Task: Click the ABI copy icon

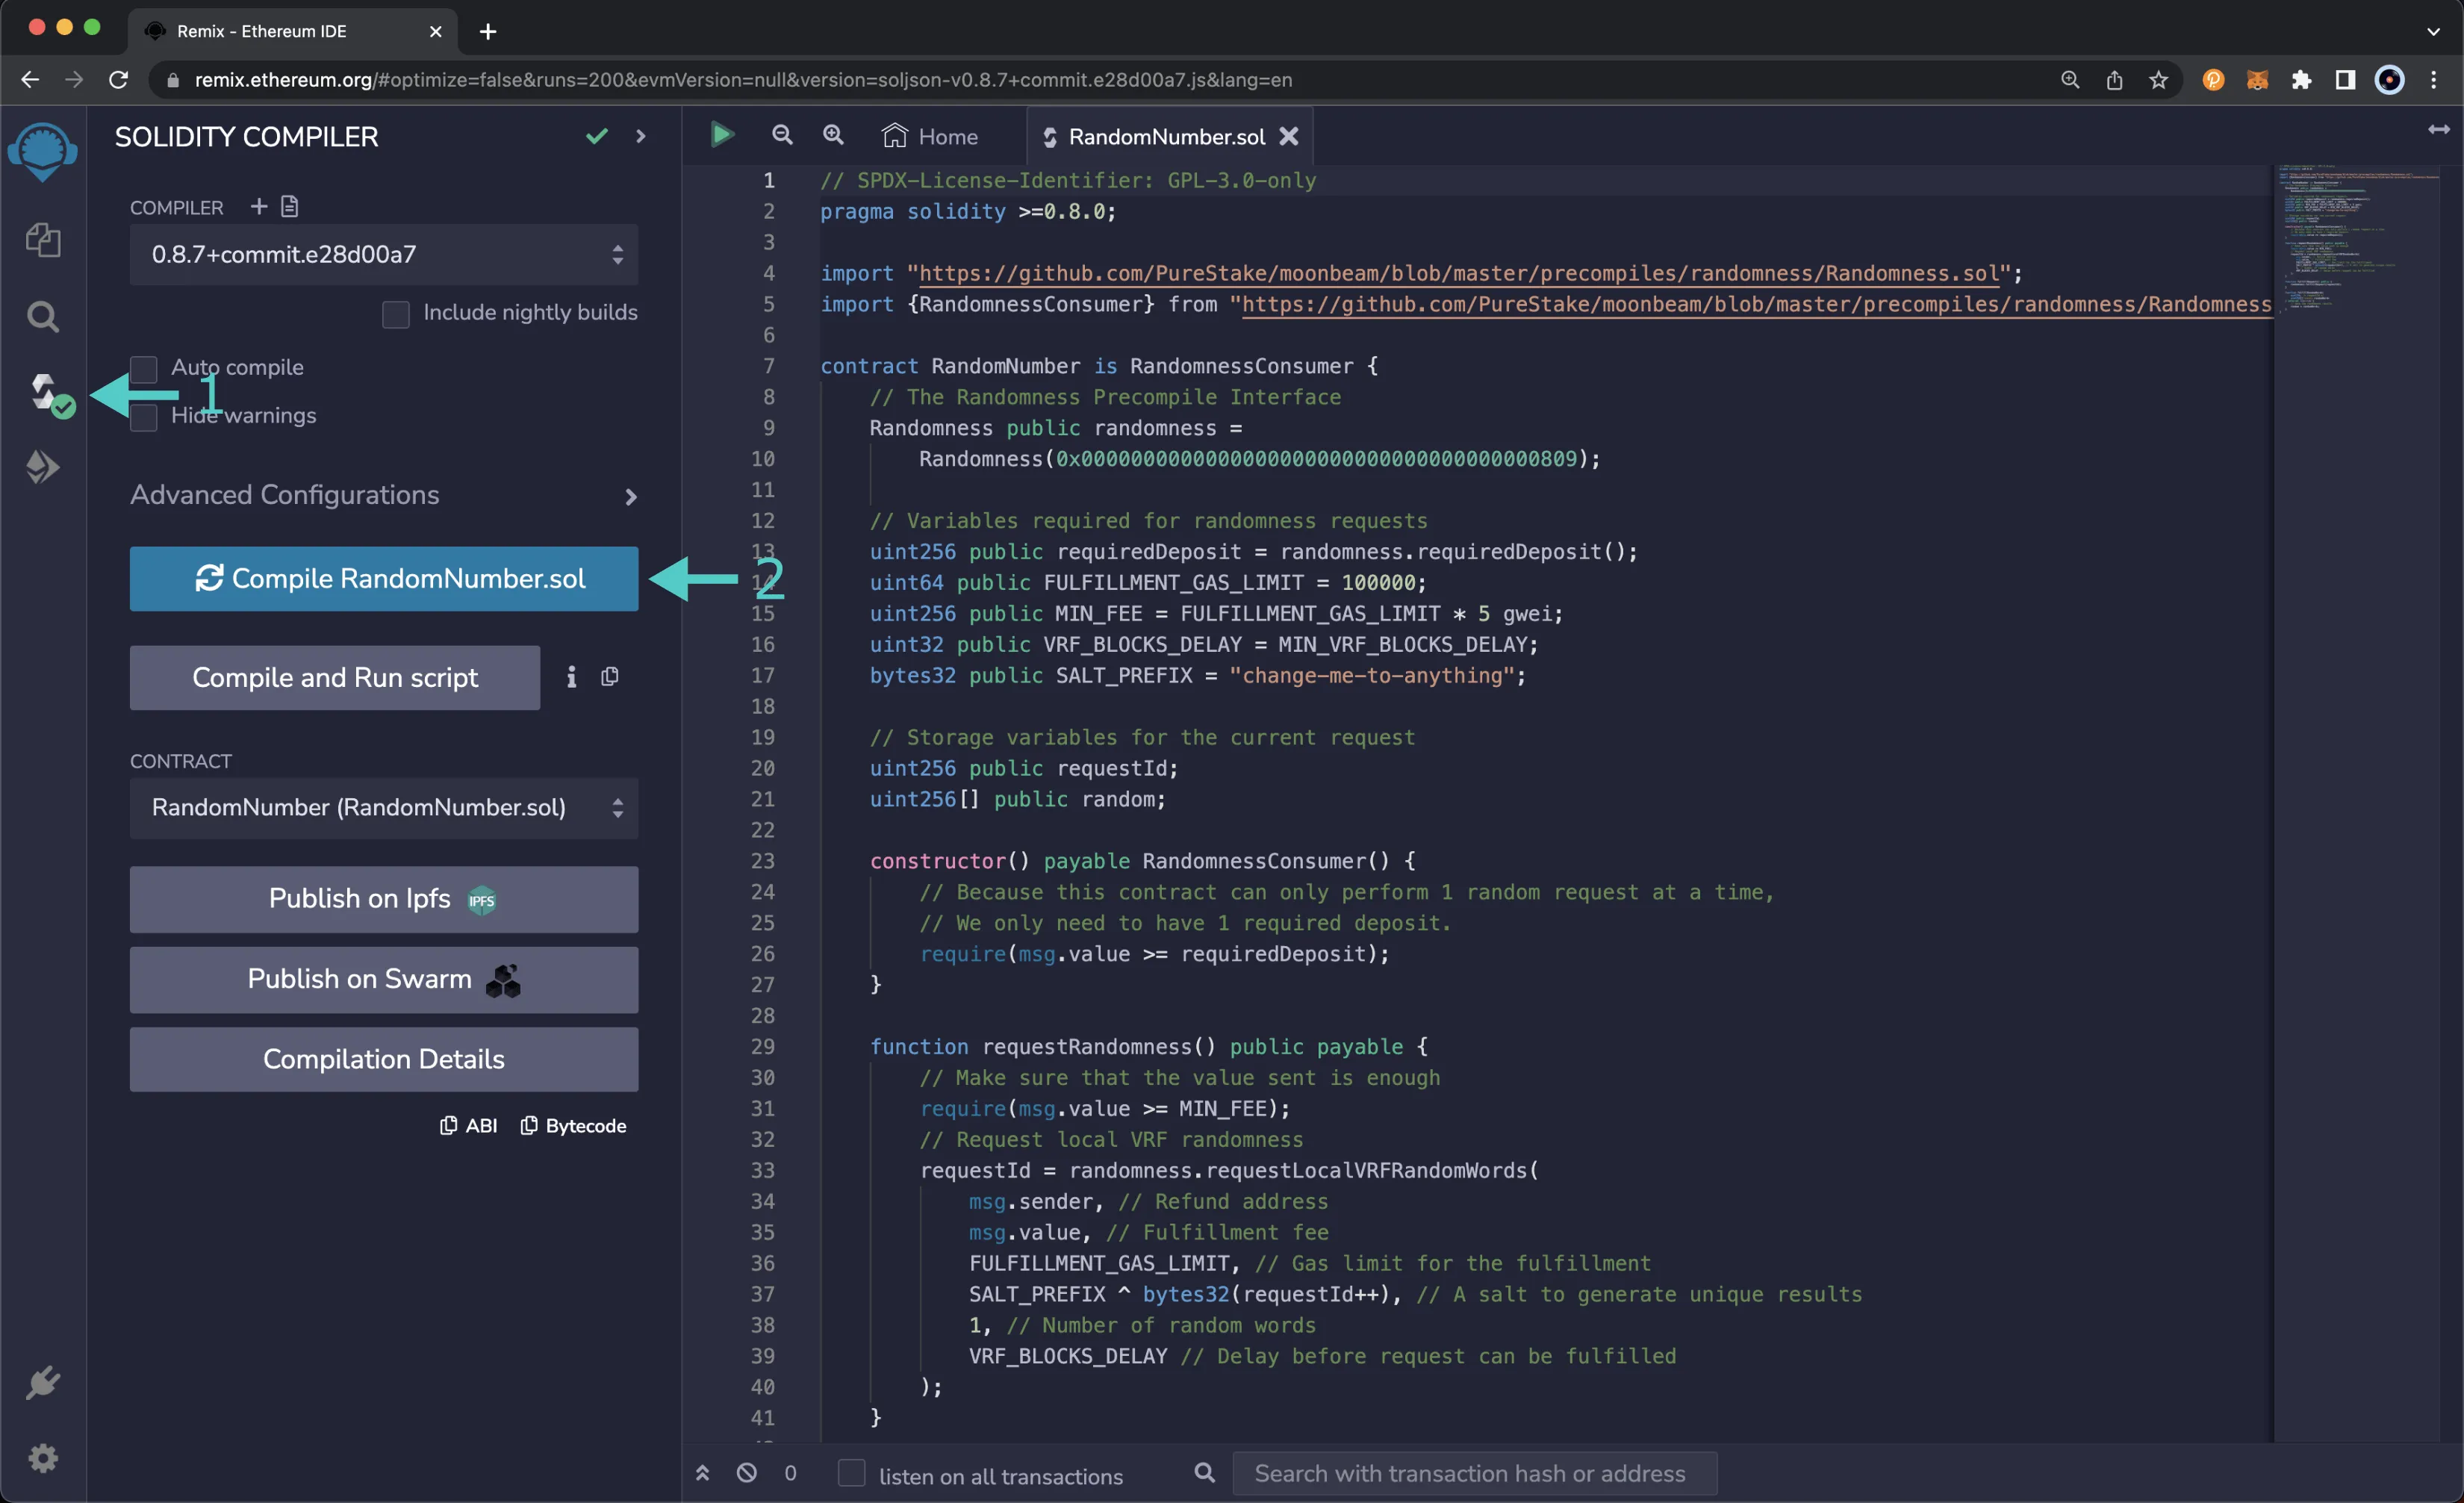Action: coord(449,1124)
